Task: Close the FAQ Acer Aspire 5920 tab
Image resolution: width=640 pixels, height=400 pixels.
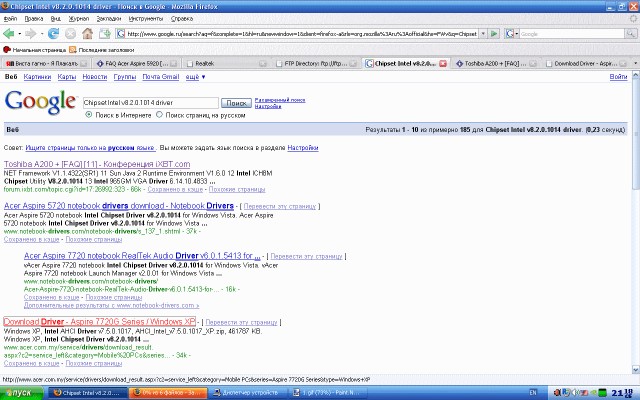Action: tap(173, 64)
